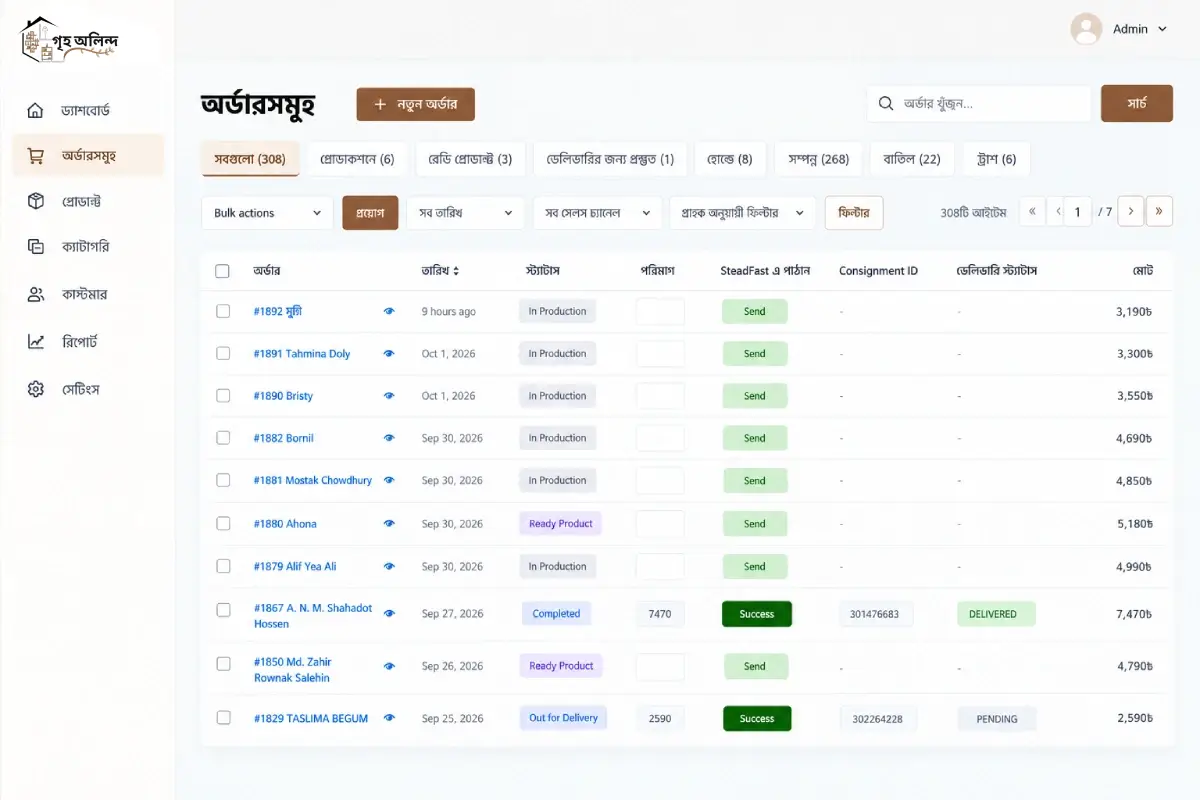Open the ড্যাশবোর্ড home icon in sidebar
Screen dimensions: 1200x800
(x=36, y=110)
